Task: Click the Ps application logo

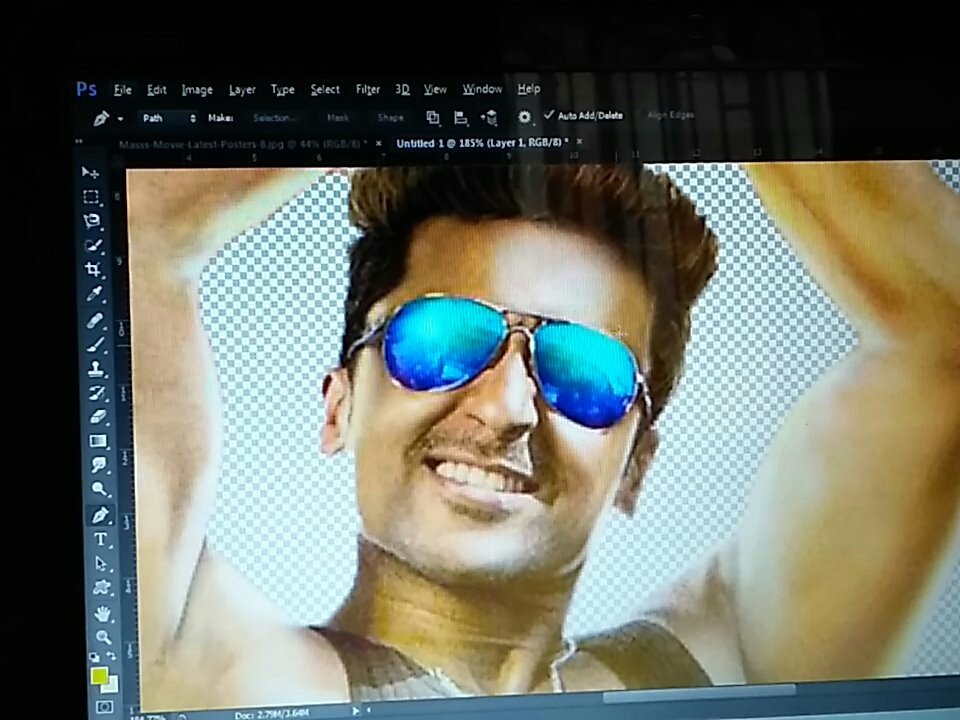Action: [x=86, y=89]
